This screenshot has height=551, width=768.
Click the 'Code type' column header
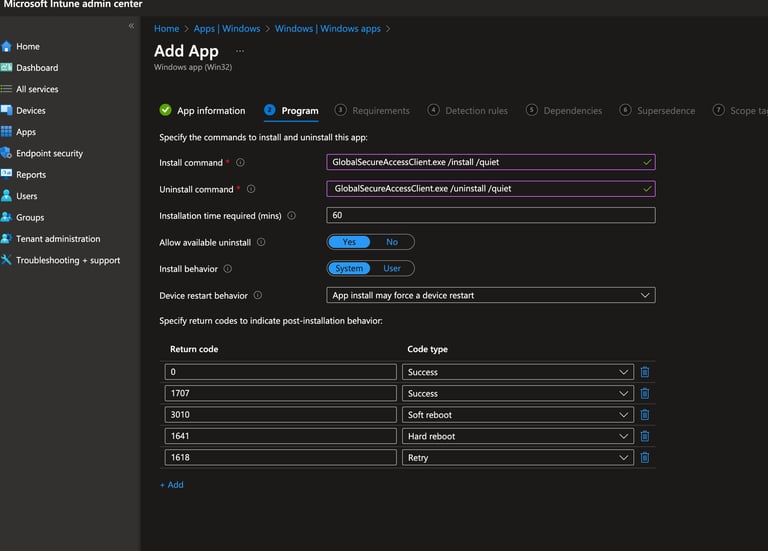tap(428, 349)
